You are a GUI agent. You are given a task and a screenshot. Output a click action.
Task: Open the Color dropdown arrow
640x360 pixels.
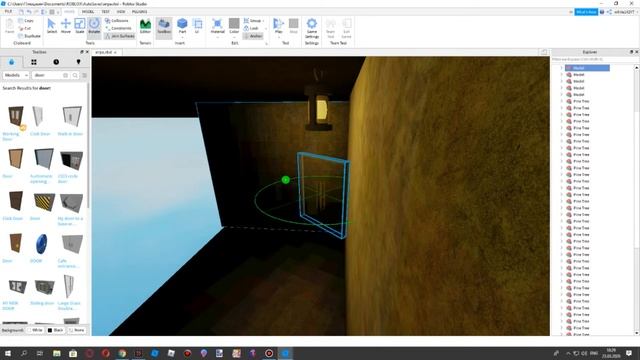[x=234, y=37]
